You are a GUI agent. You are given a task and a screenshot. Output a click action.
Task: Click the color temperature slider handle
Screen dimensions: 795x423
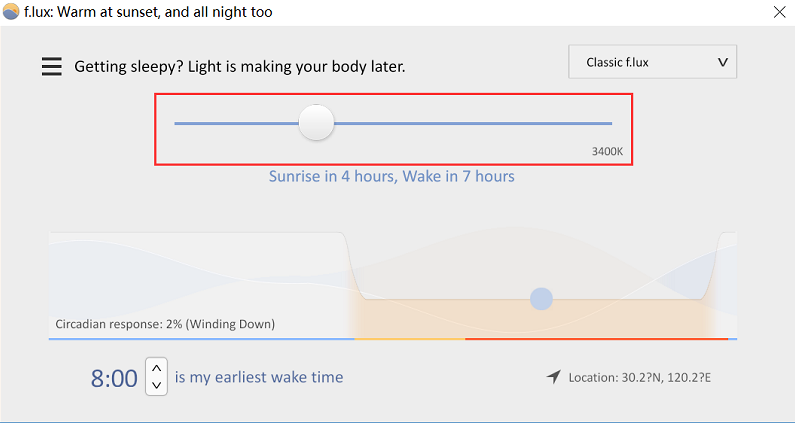316,122
